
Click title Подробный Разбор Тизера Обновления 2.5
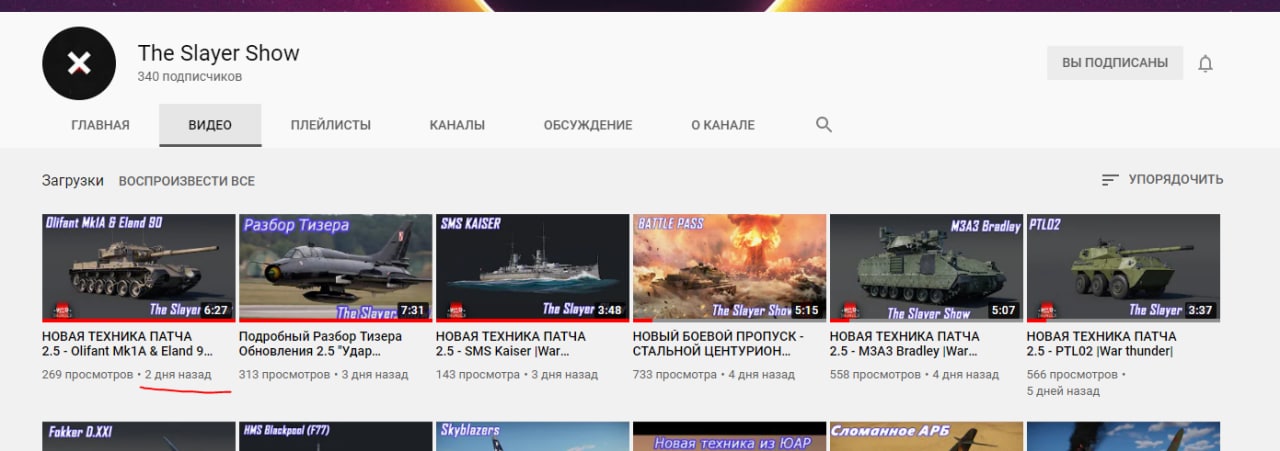[x=321, y=344]
